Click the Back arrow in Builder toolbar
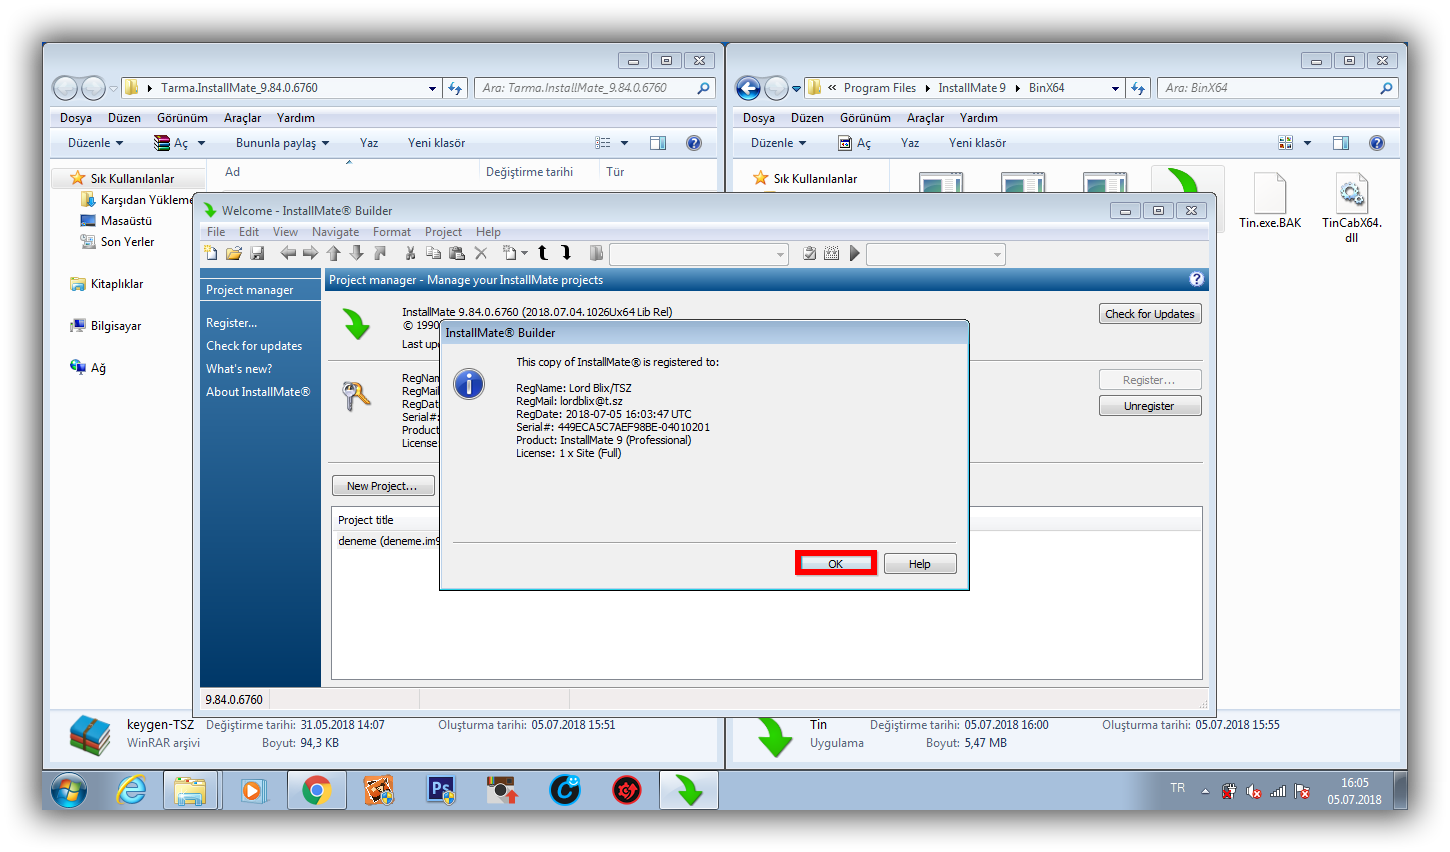 coord(288,253)
